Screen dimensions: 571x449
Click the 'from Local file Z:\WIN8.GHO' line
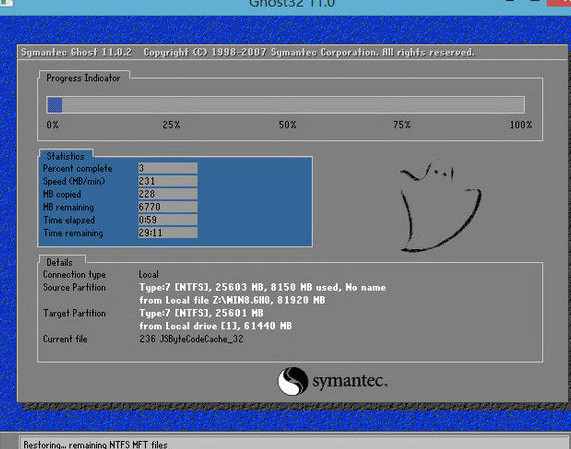coord(232,300)
